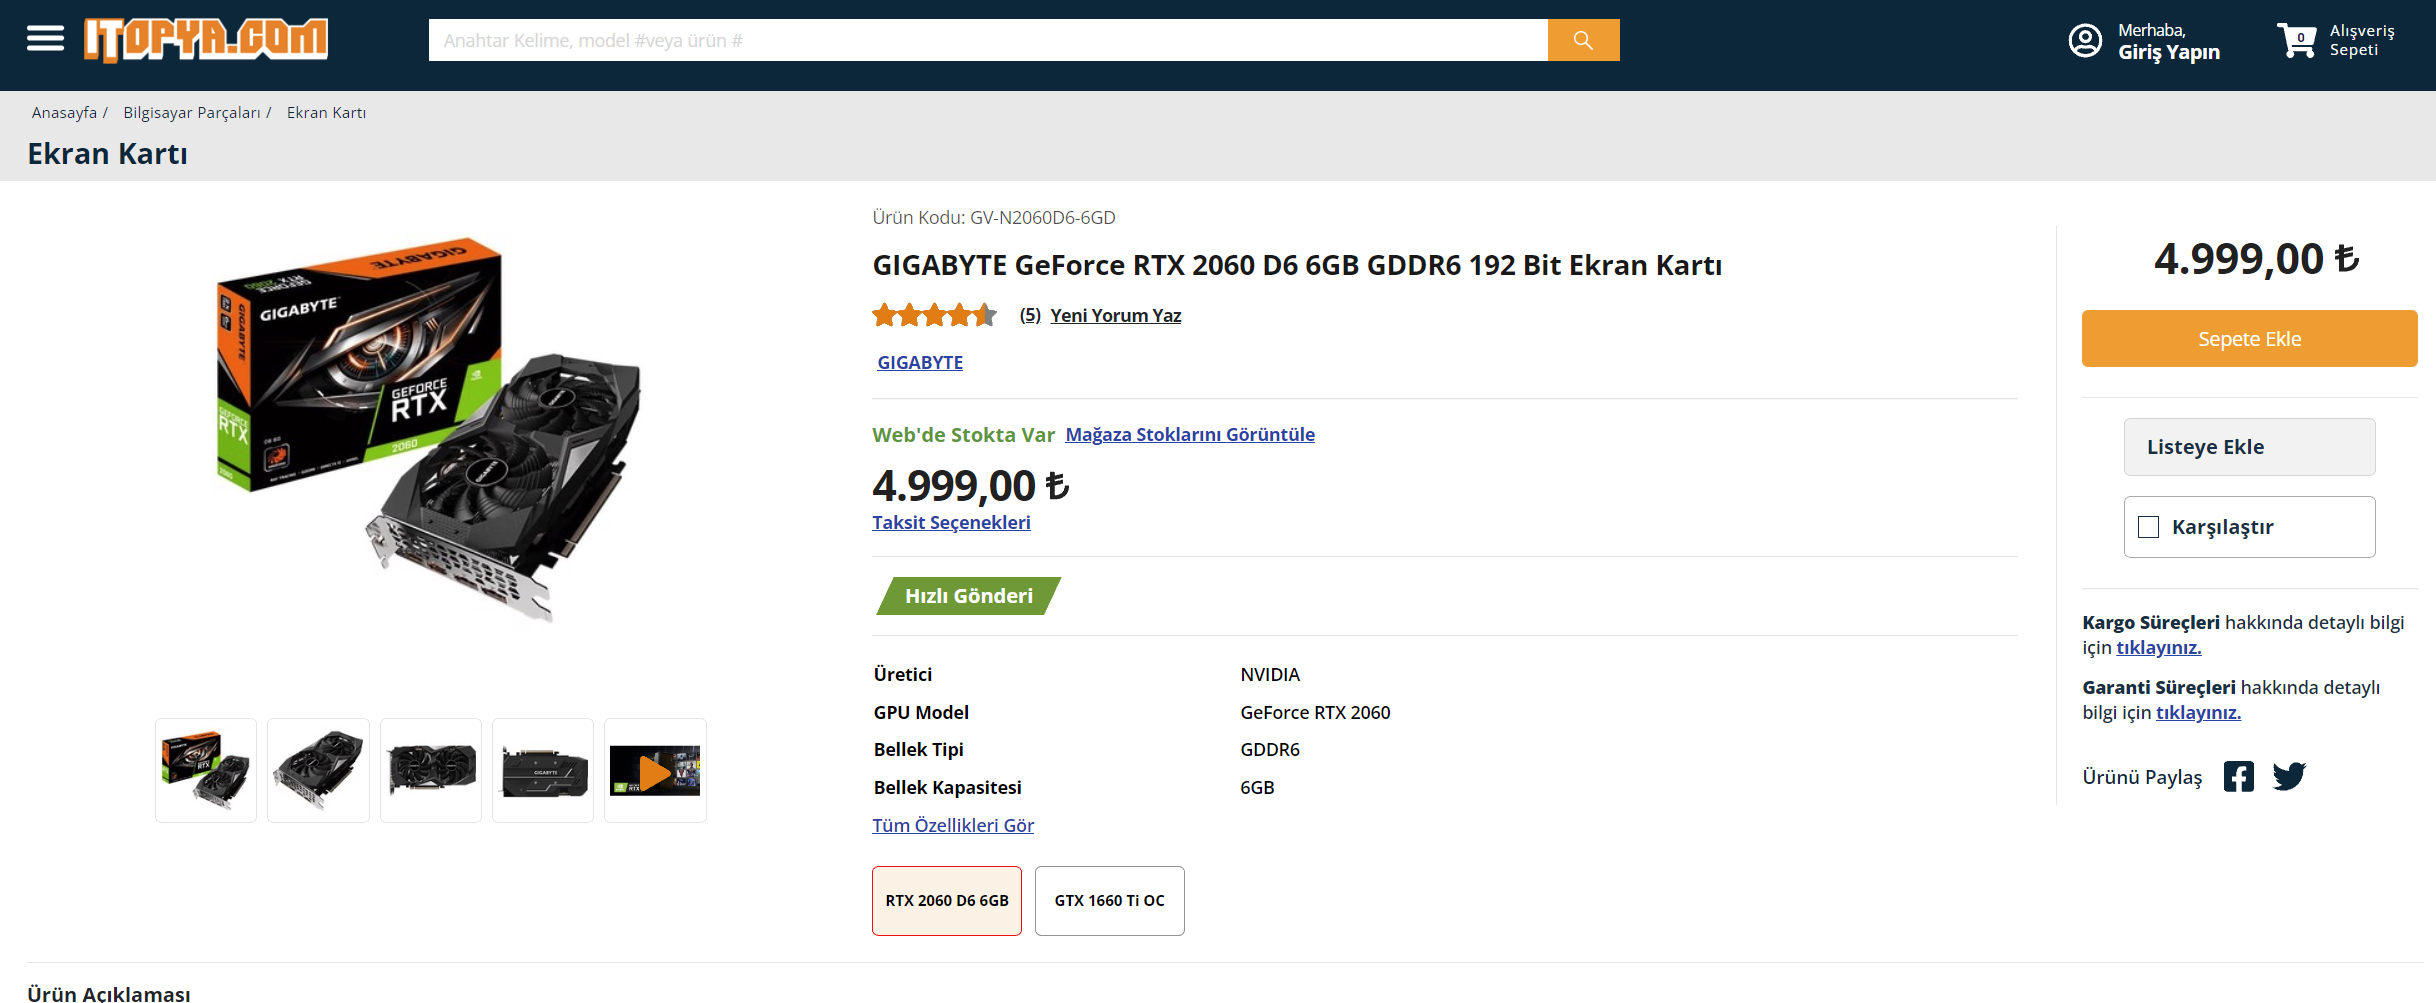Click the GPU Model spec label
This screenshot has width=2436, height=1003.
tap(921, 713)
